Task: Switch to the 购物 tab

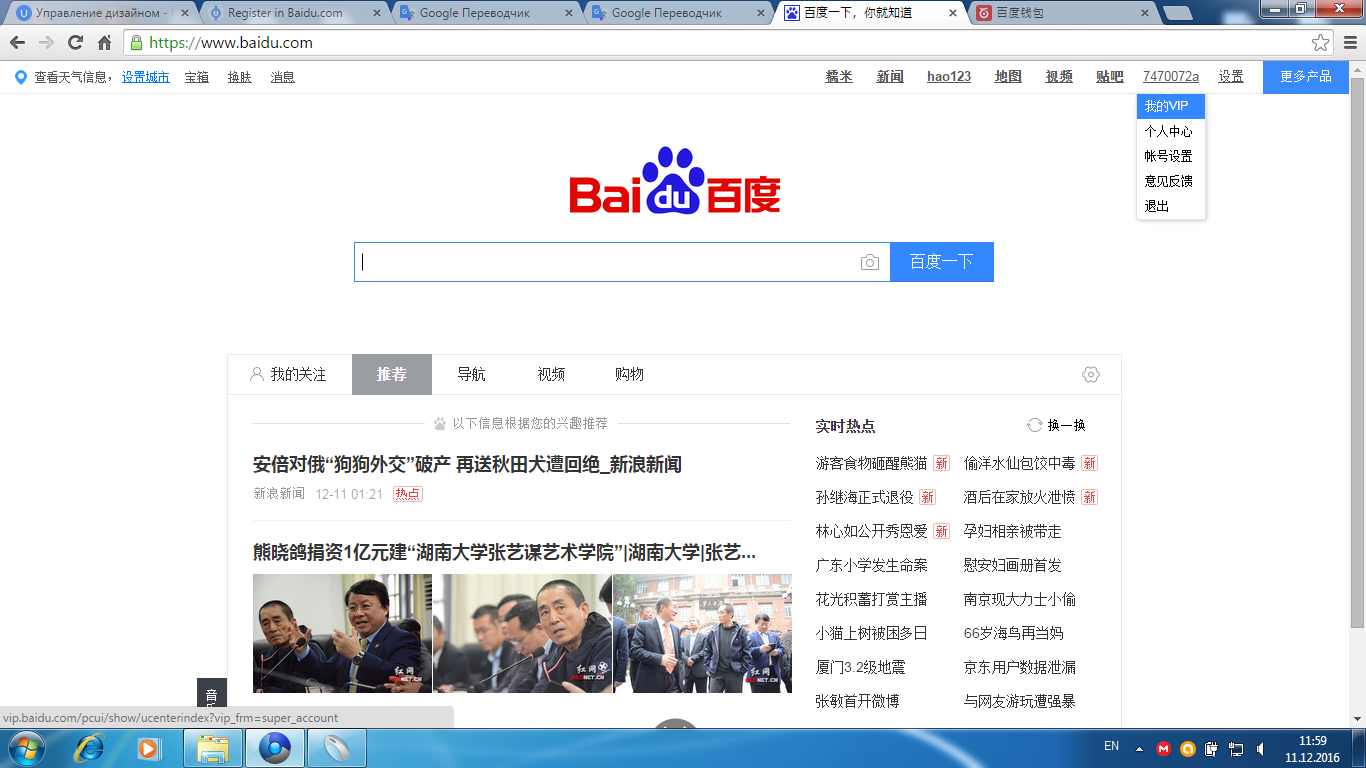Action: 629,374
